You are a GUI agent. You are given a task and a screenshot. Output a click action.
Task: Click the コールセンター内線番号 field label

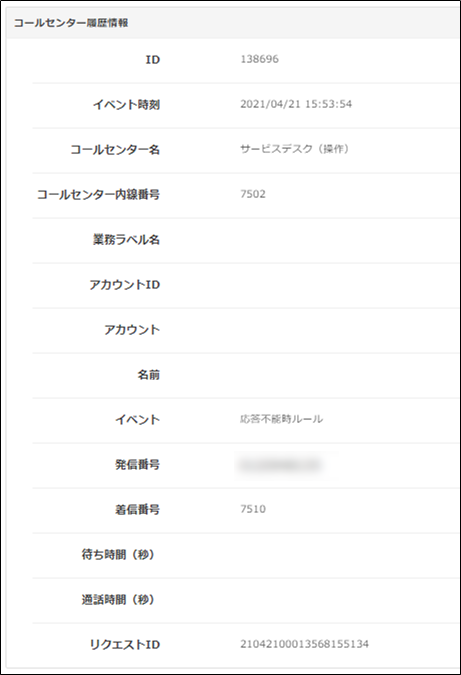98,195
